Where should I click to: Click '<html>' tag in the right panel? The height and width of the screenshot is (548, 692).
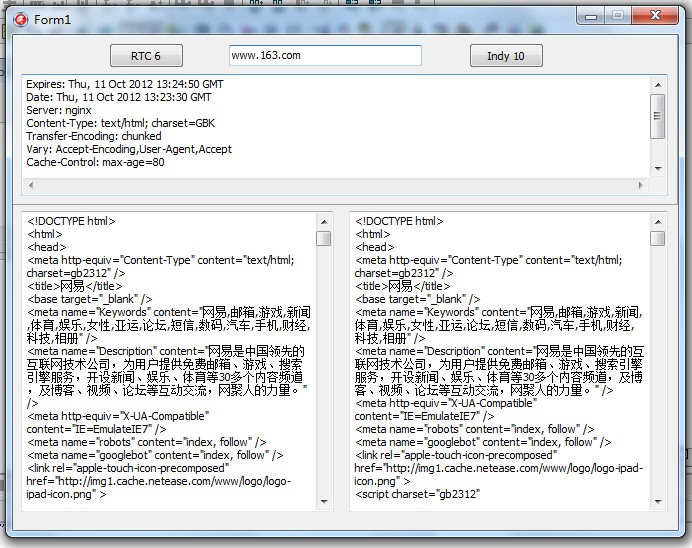pyautogui.click(x=372, y=234)
